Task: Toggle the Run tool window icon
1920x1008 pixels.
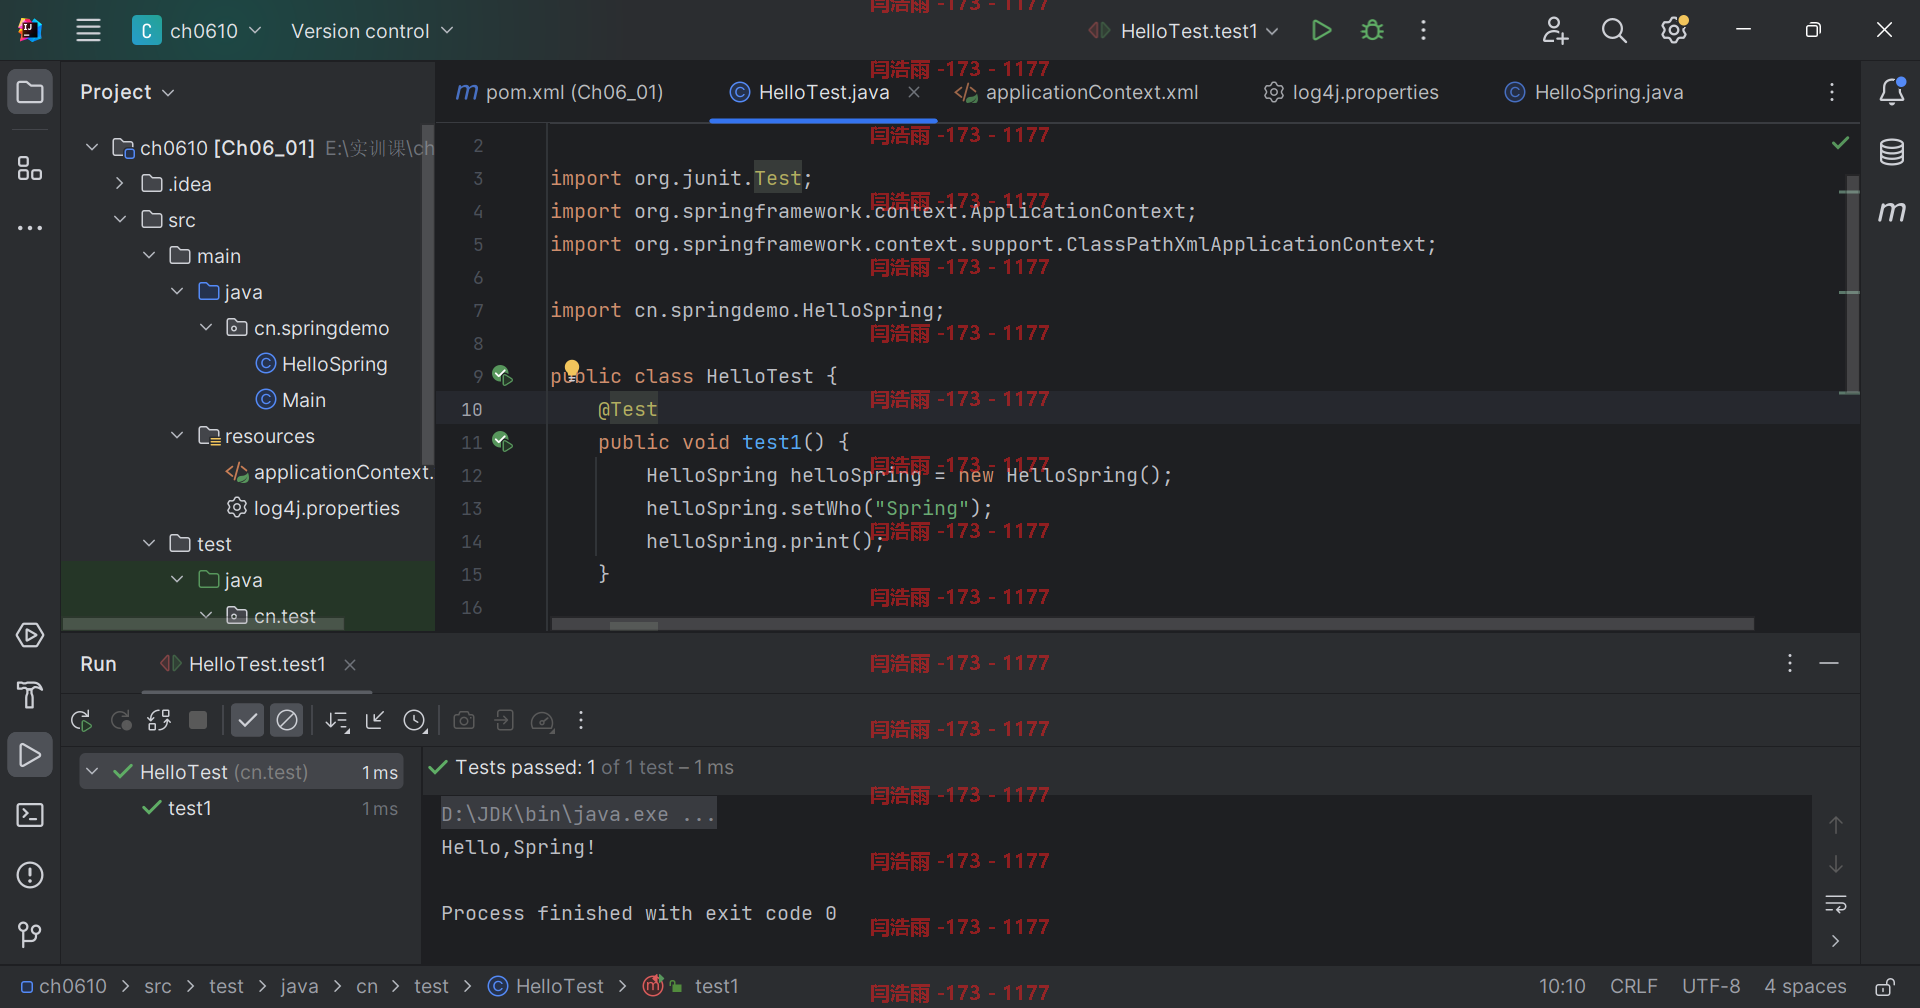Action: tap(30, 755)
